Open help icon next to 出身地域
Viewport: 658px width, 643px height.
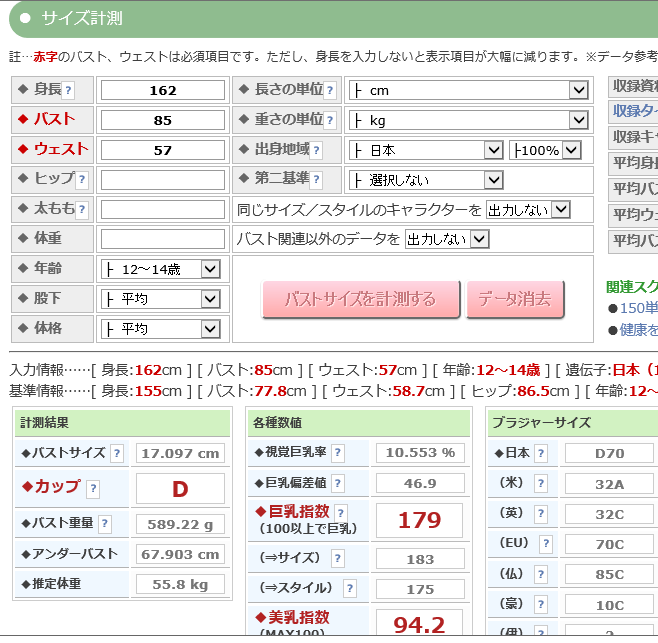(x=316, y=150)
